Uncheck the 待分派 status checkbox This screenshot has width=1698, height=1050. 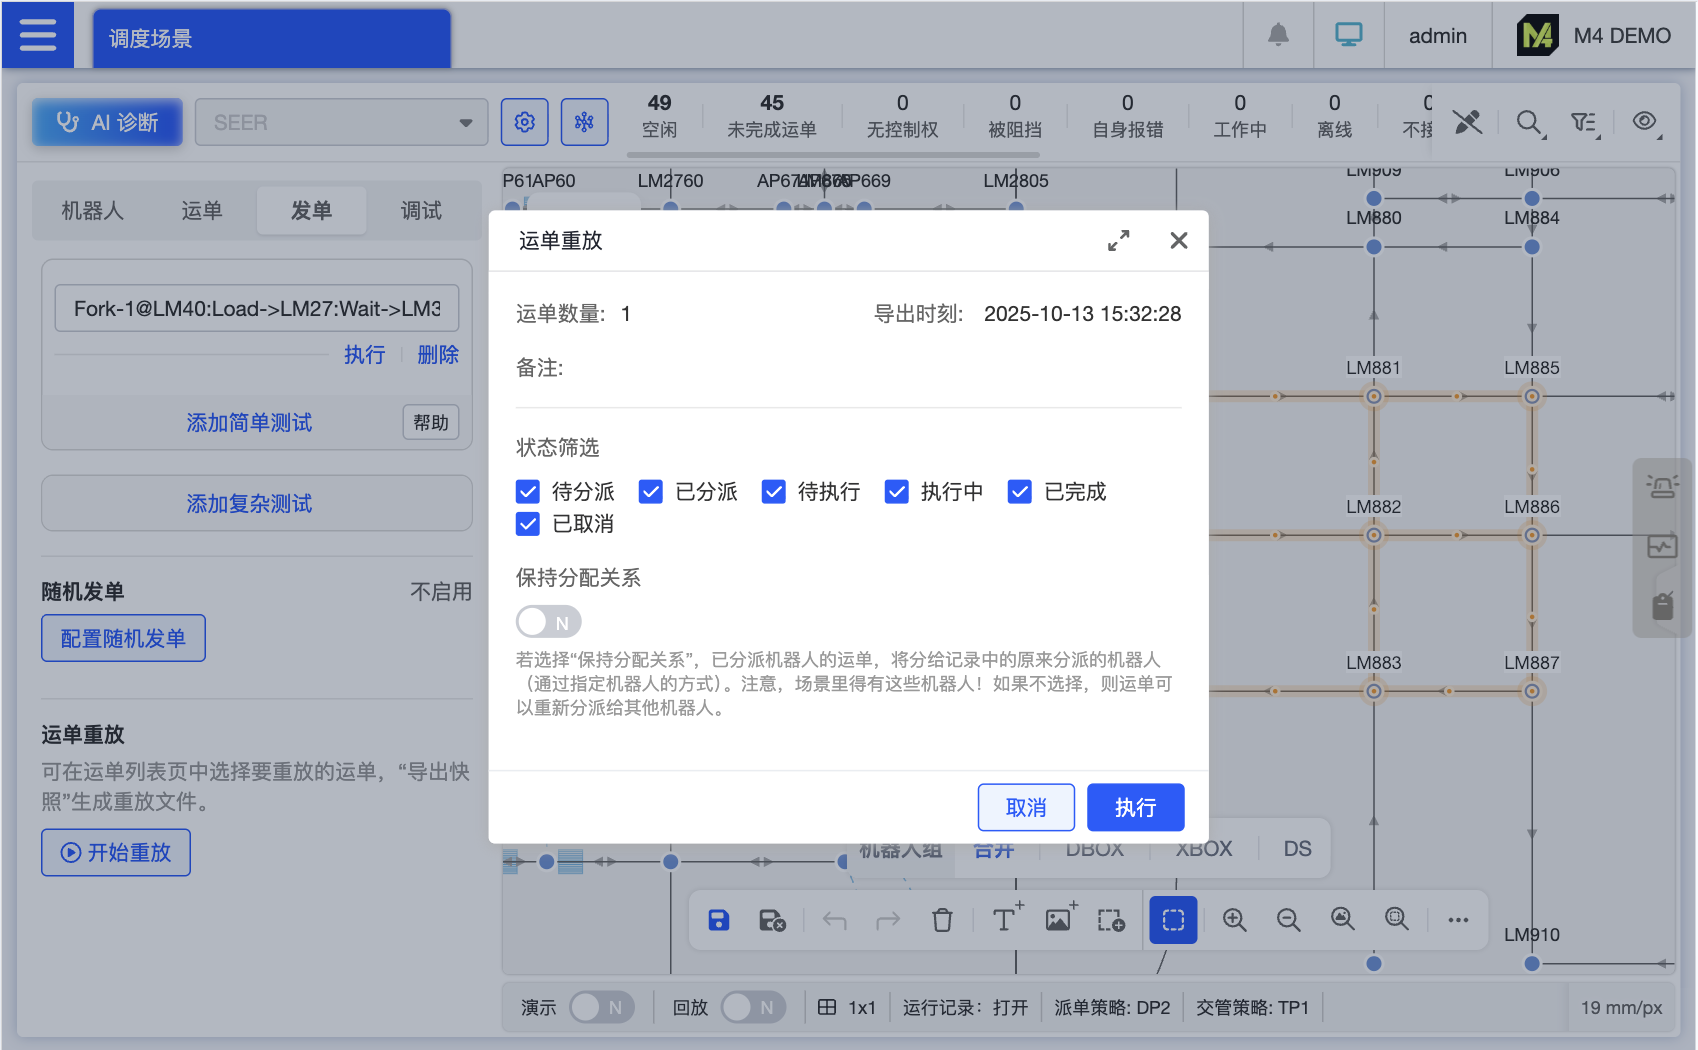click(528, 492)
